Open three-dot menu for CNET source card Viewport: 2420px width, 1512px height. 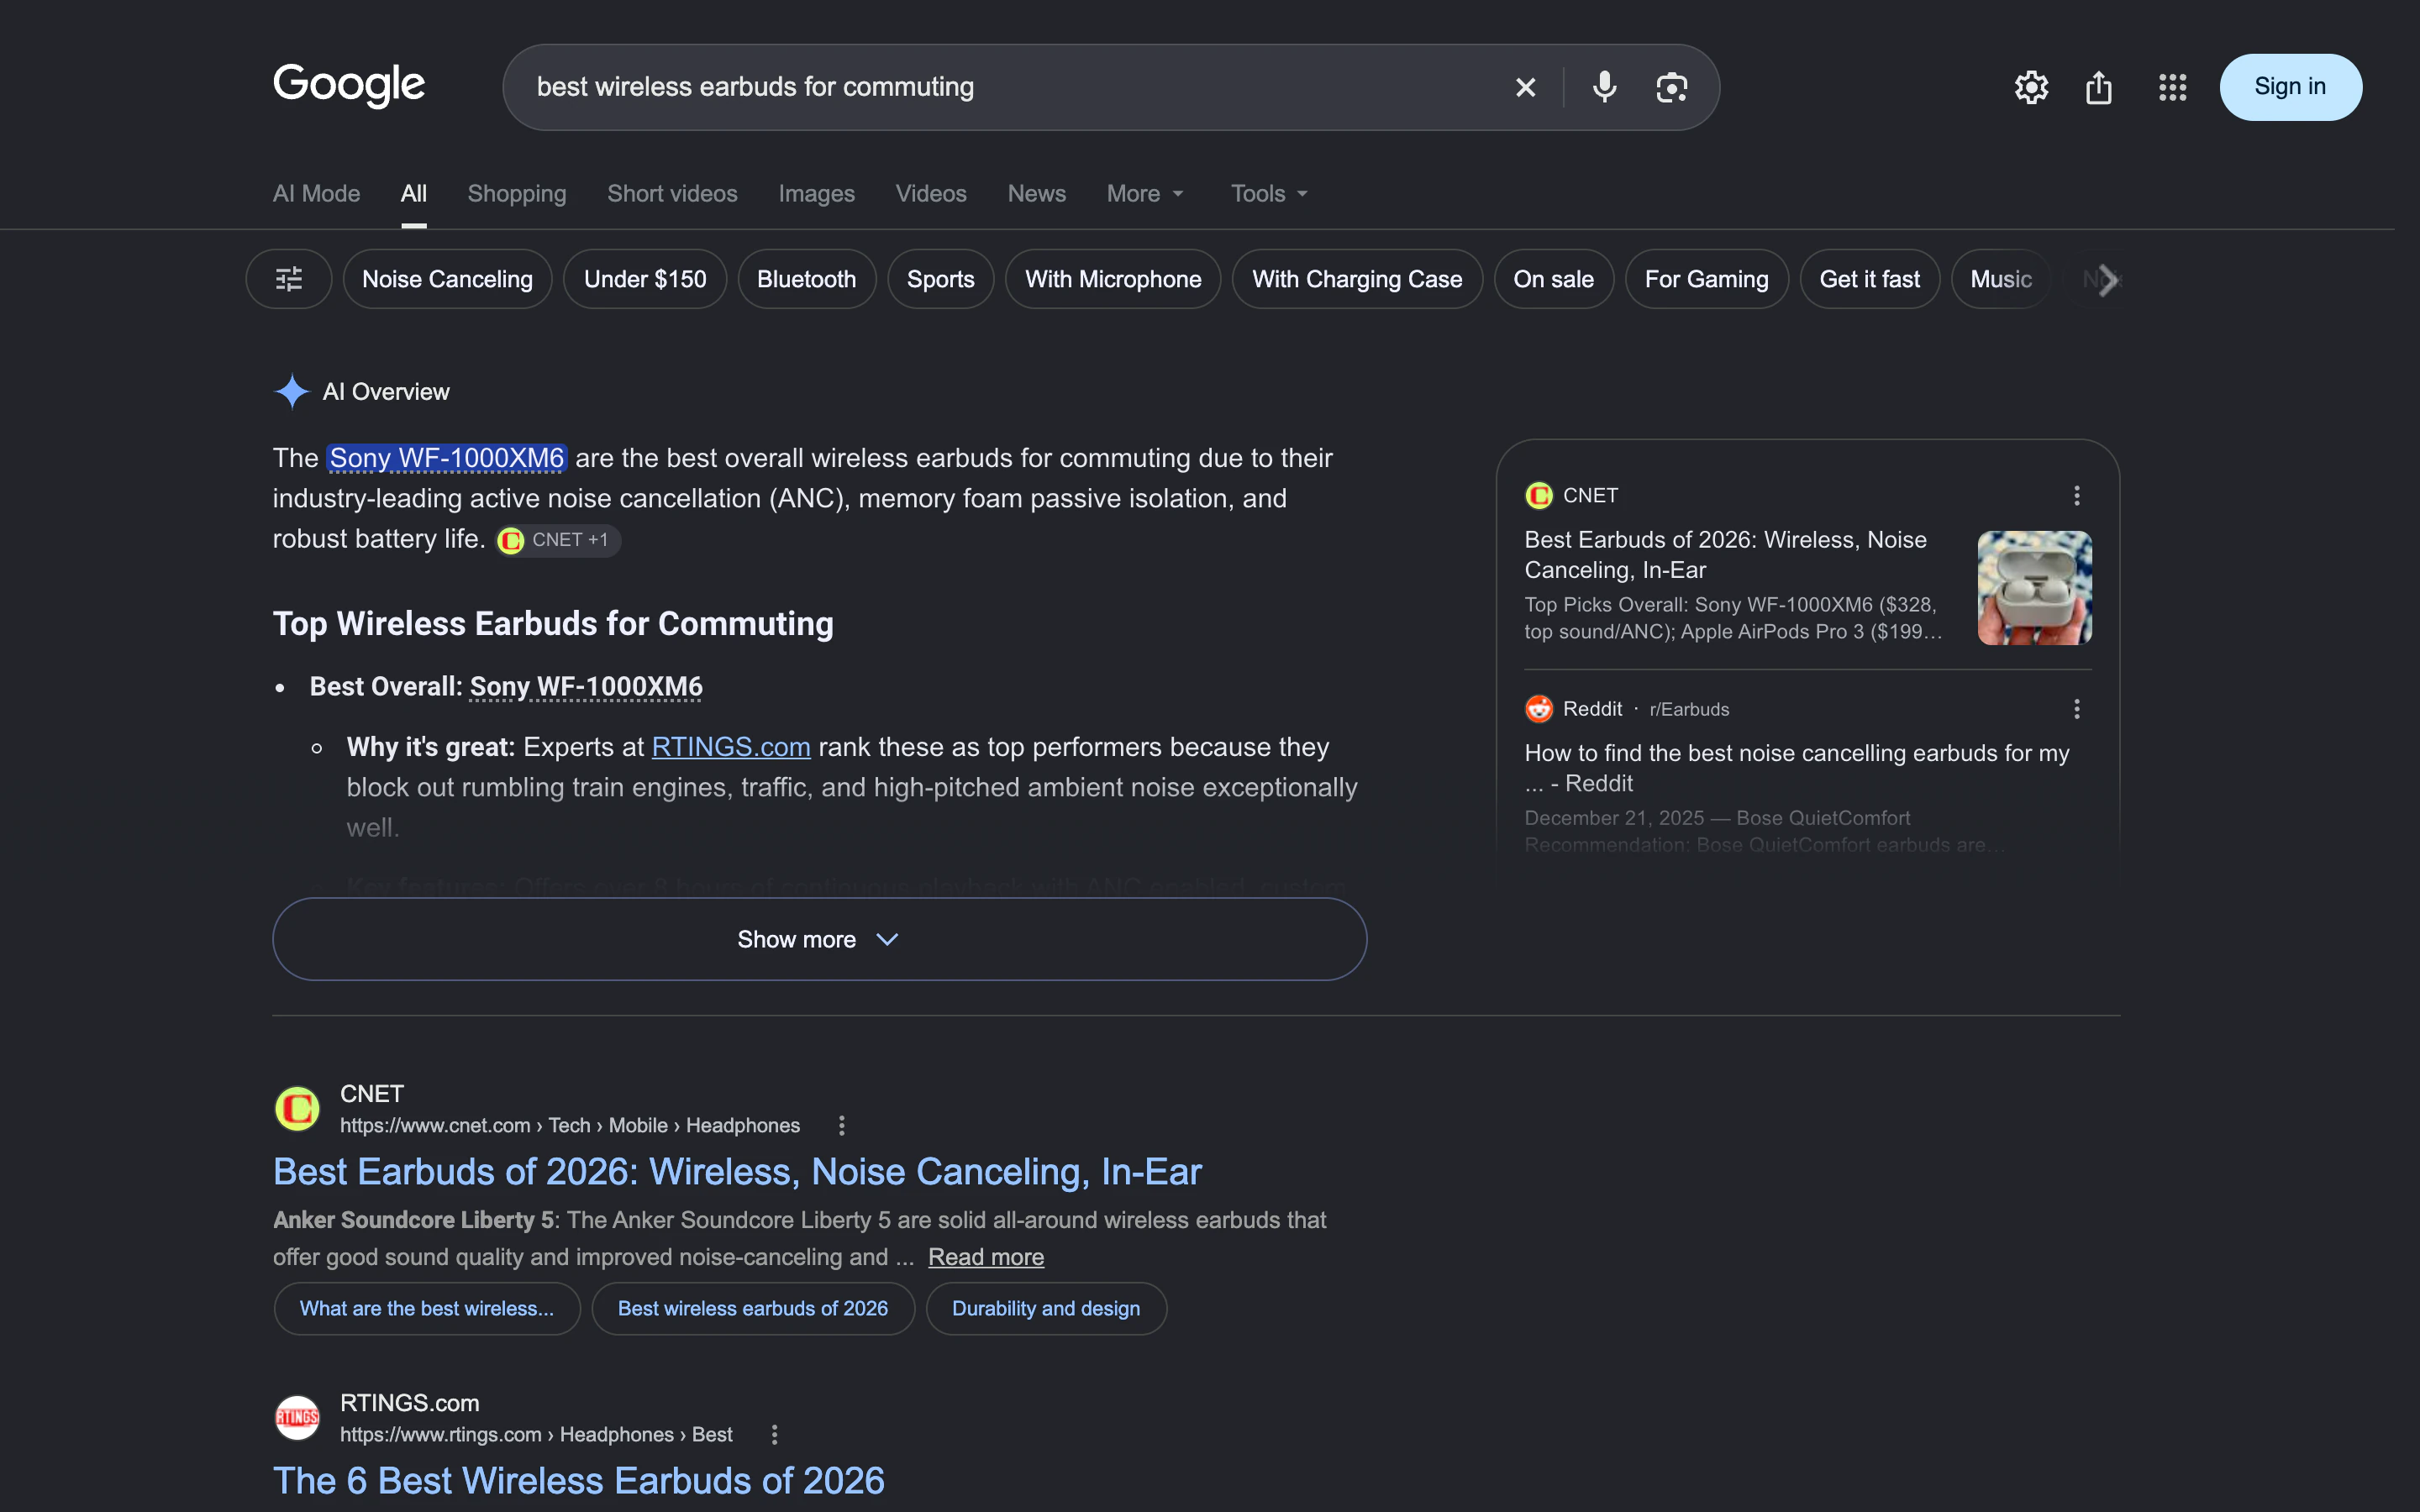coord(2077,496)
